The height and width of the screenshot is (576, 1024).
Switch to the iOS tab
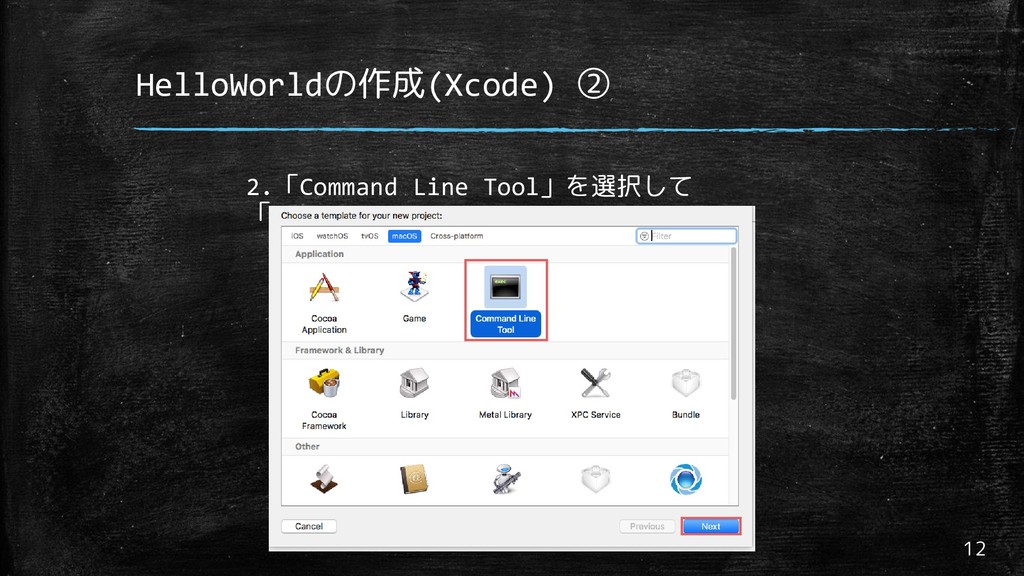(297, 236)
